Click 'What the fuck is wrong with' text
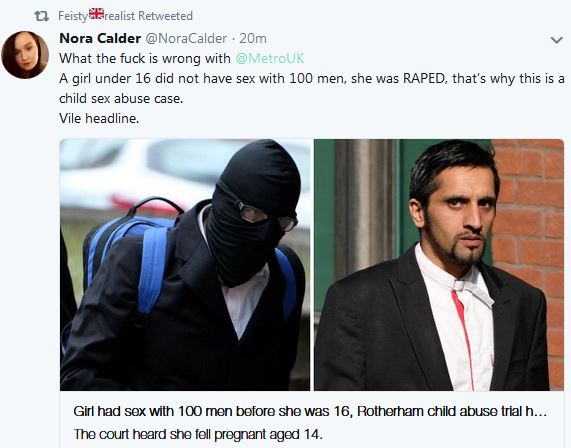The image size is (571, 448). pyautogui.click(x=145, y=58)
